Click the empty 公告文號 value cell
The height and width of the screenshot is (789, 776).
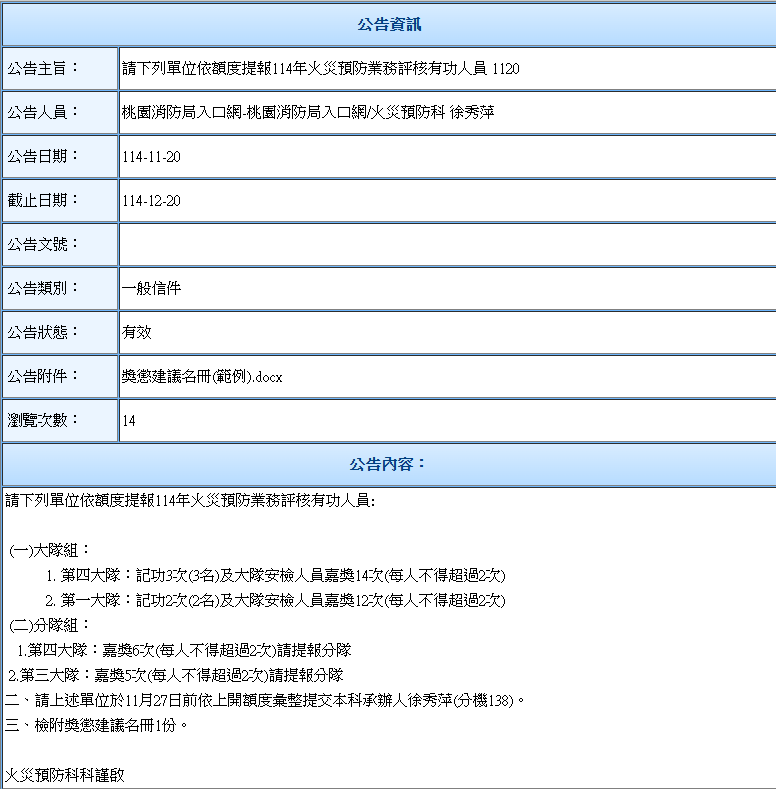pos(447,245)
